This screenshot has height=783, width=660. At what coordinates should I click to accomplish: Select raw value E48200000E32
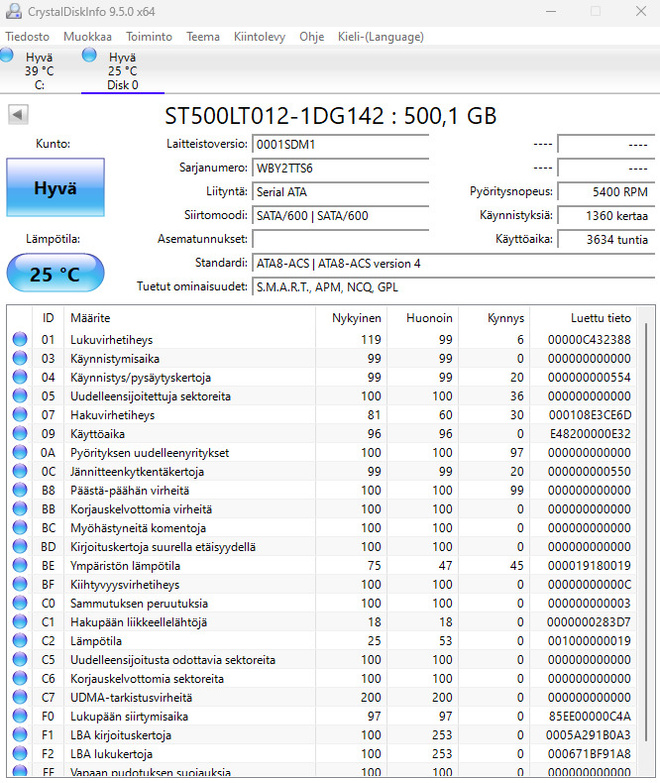pos(590,434)
